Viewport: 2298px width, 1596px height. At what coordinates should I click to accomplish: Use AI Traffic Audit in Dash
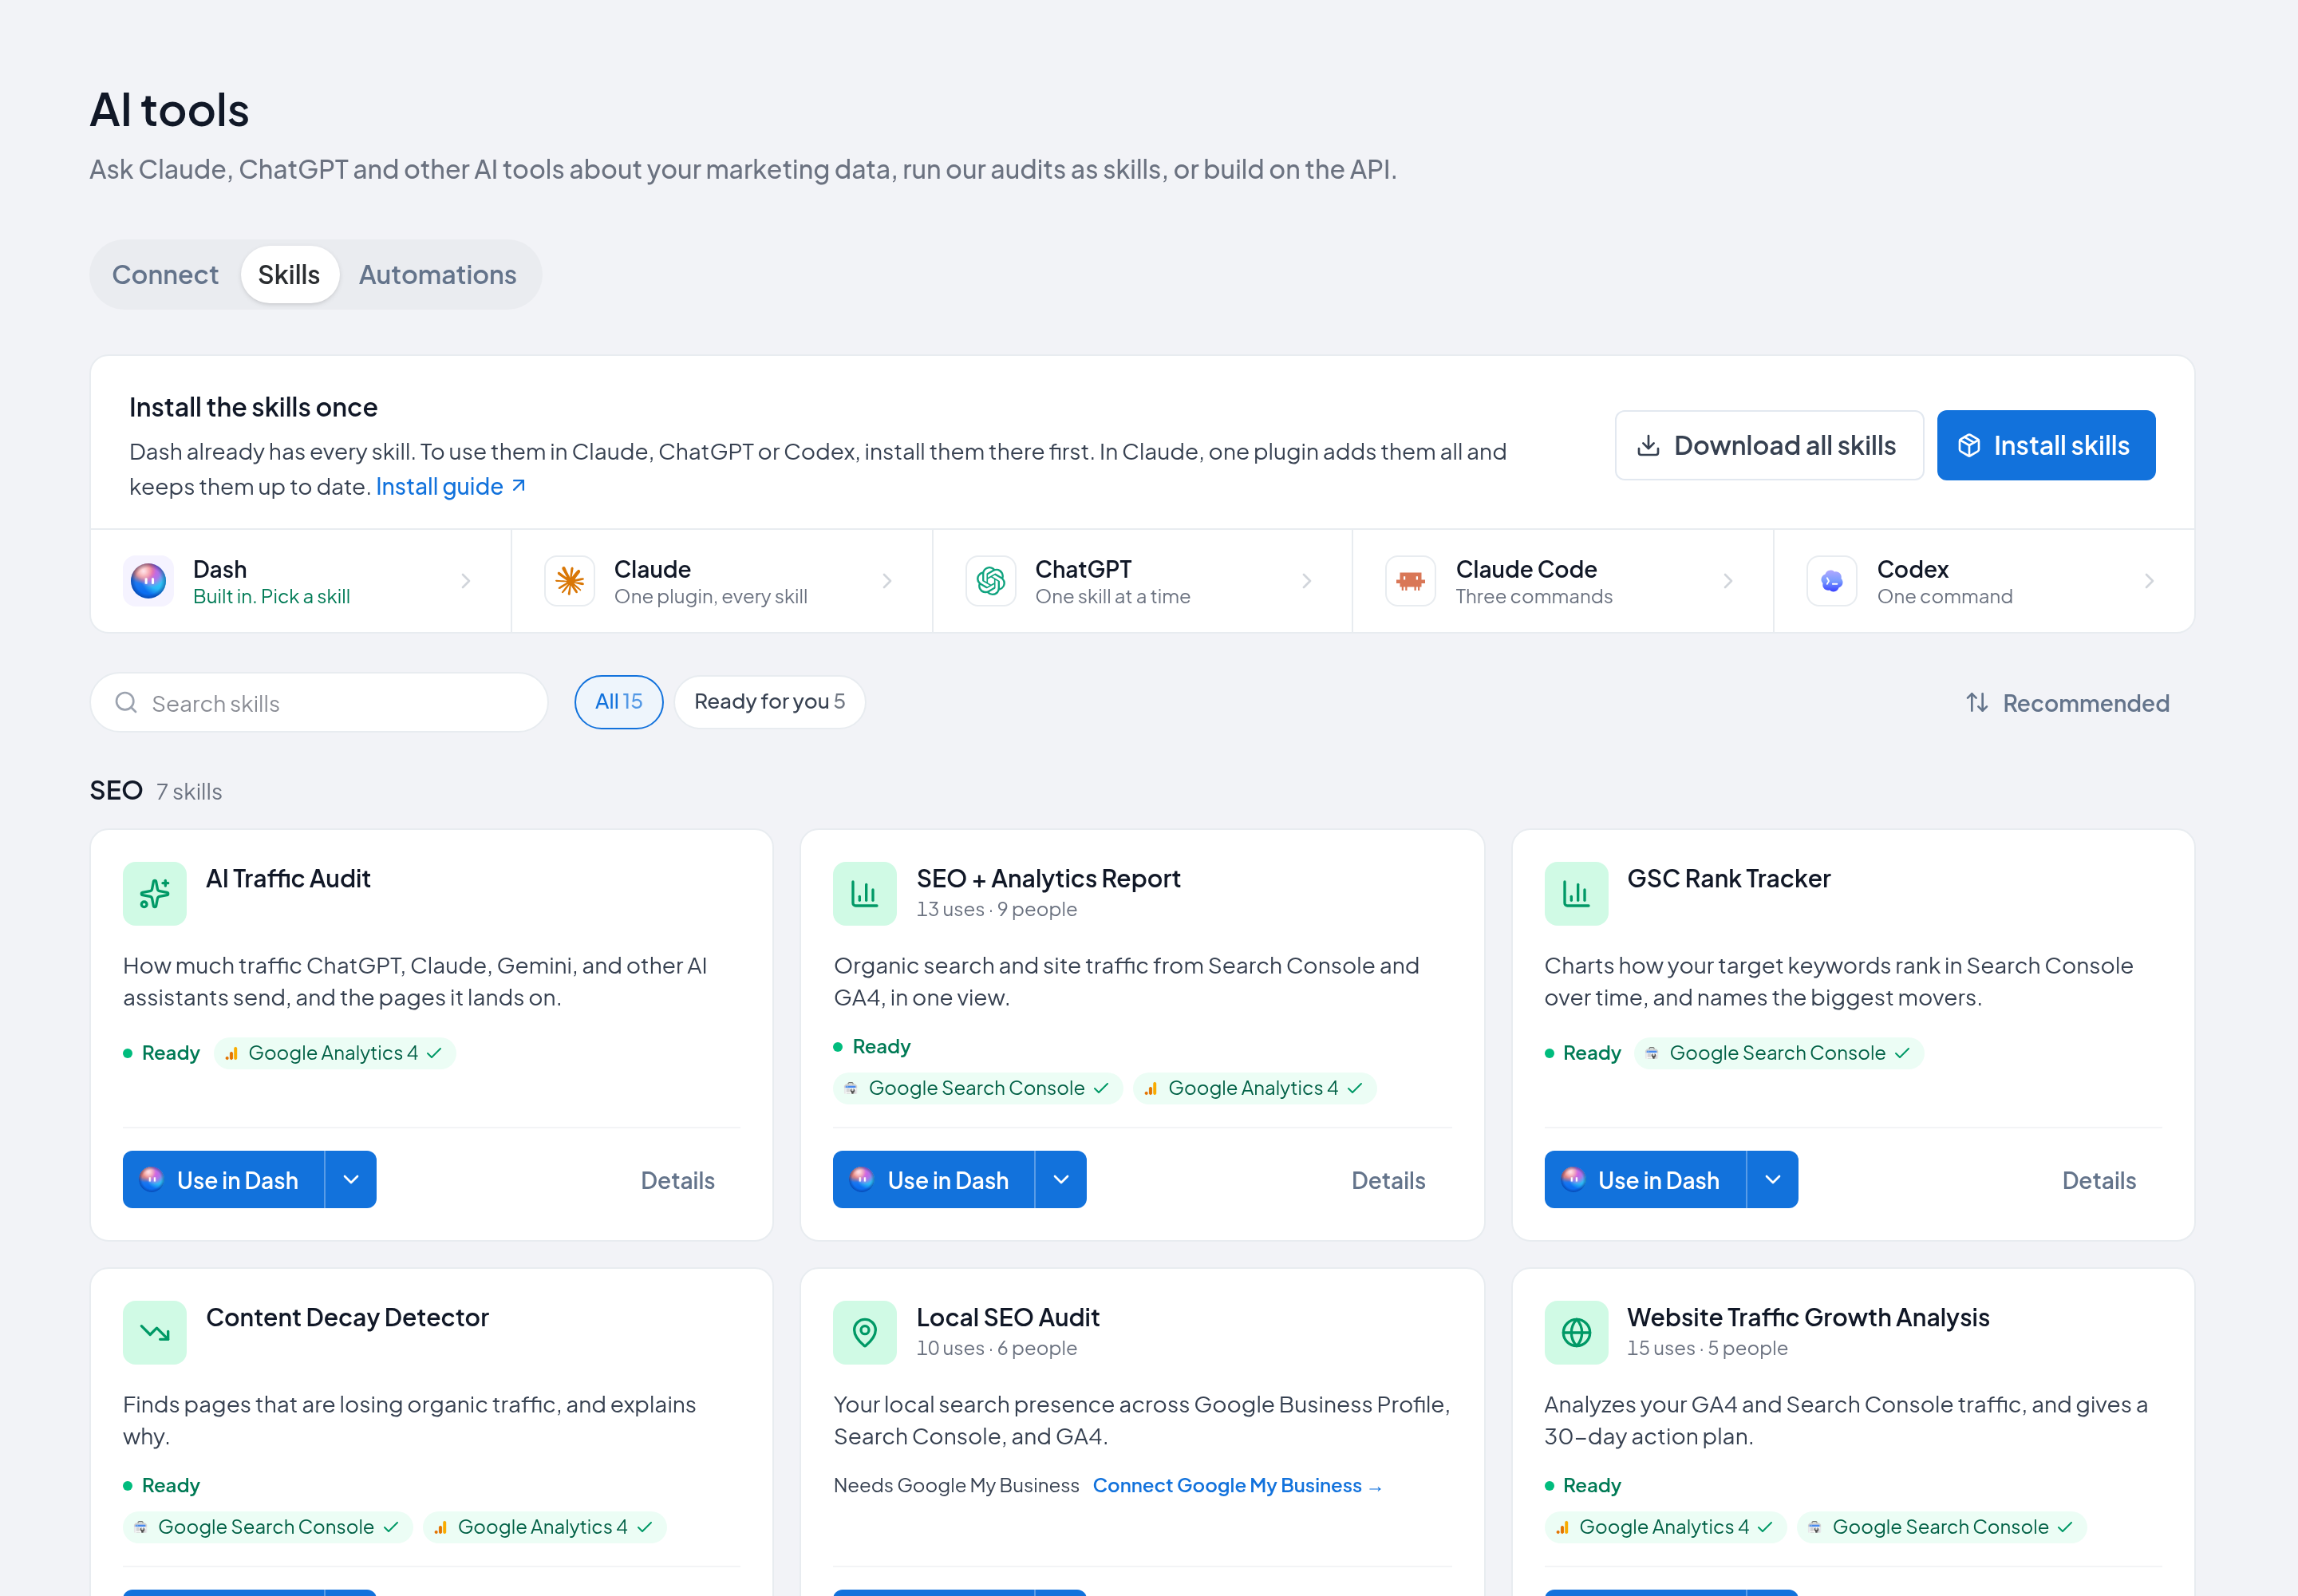224,1180
